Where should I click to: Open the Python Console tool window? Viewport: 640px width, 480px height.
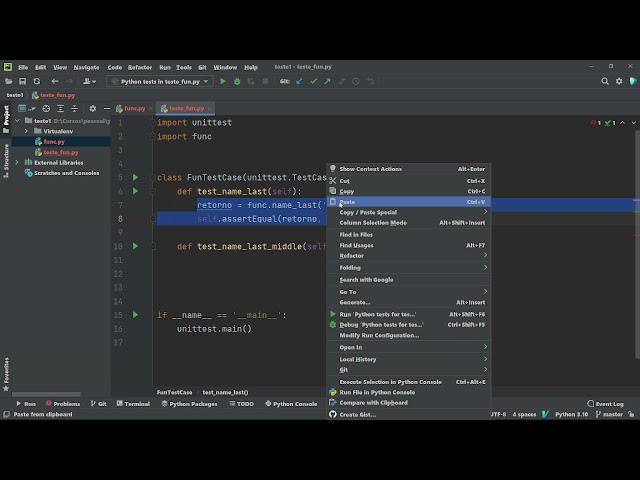(291, 404)
